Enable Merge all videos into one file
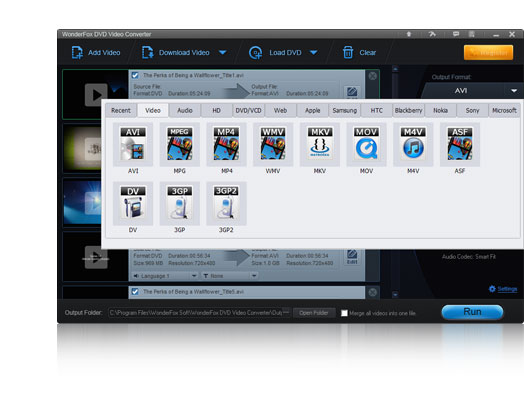Viewport: 524px width, 400px height. [x=344, y=313]
